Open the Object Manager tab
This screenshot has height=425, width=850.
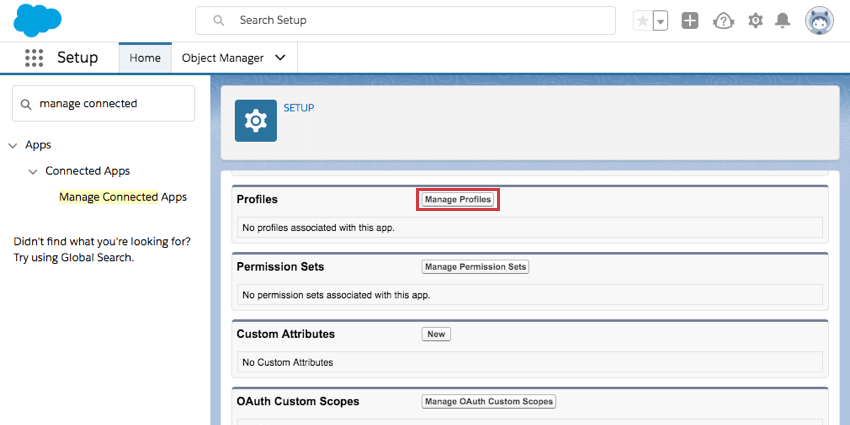point(223,58)
